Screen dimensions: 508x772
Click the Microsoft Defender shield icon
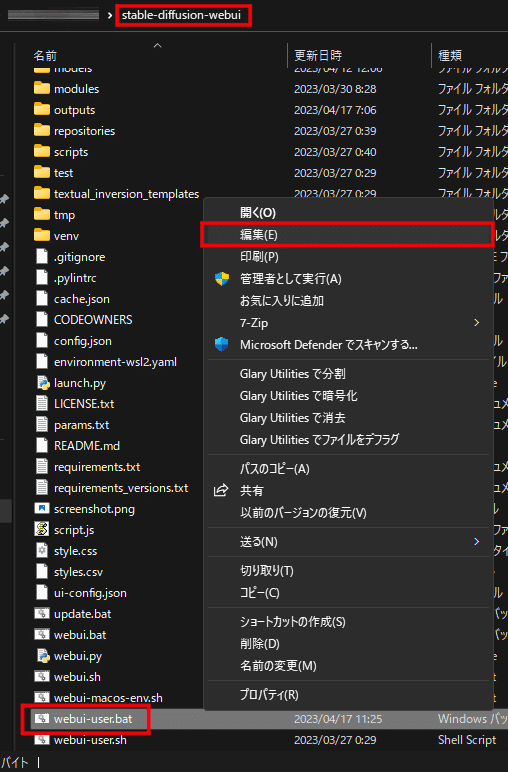point(222,344)
